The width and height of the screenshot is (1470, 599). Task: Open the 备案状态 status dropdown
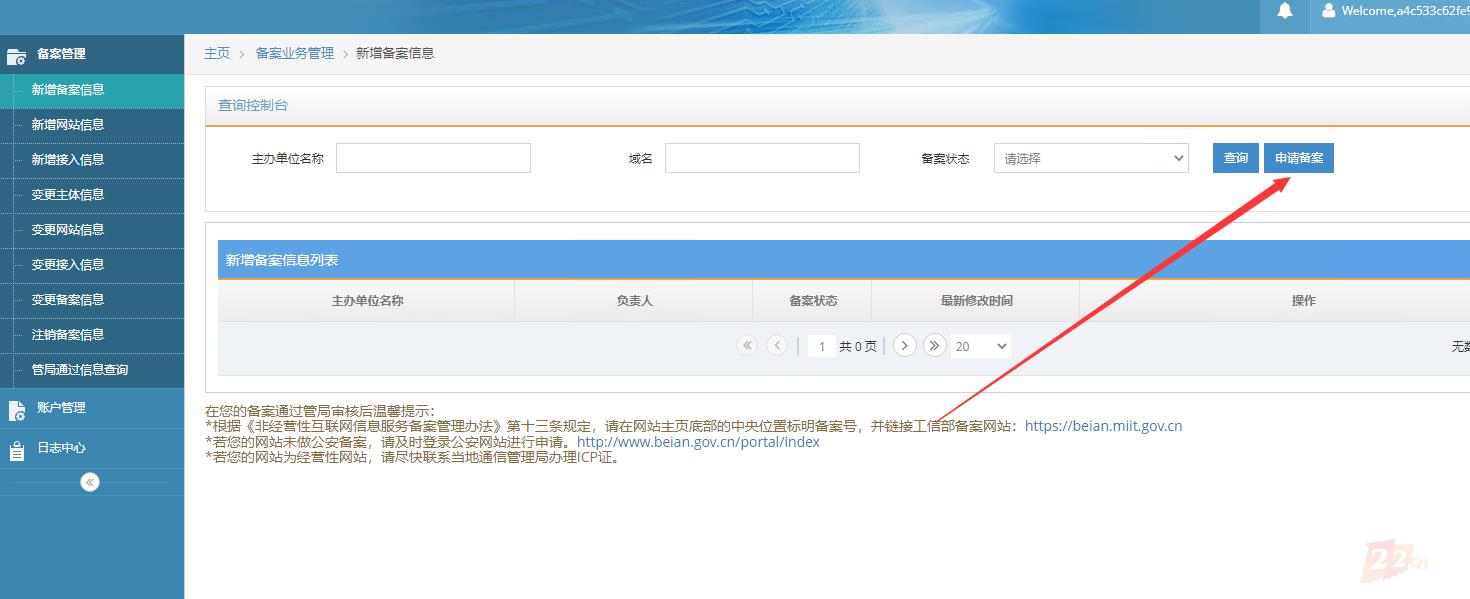[1090, 157]
